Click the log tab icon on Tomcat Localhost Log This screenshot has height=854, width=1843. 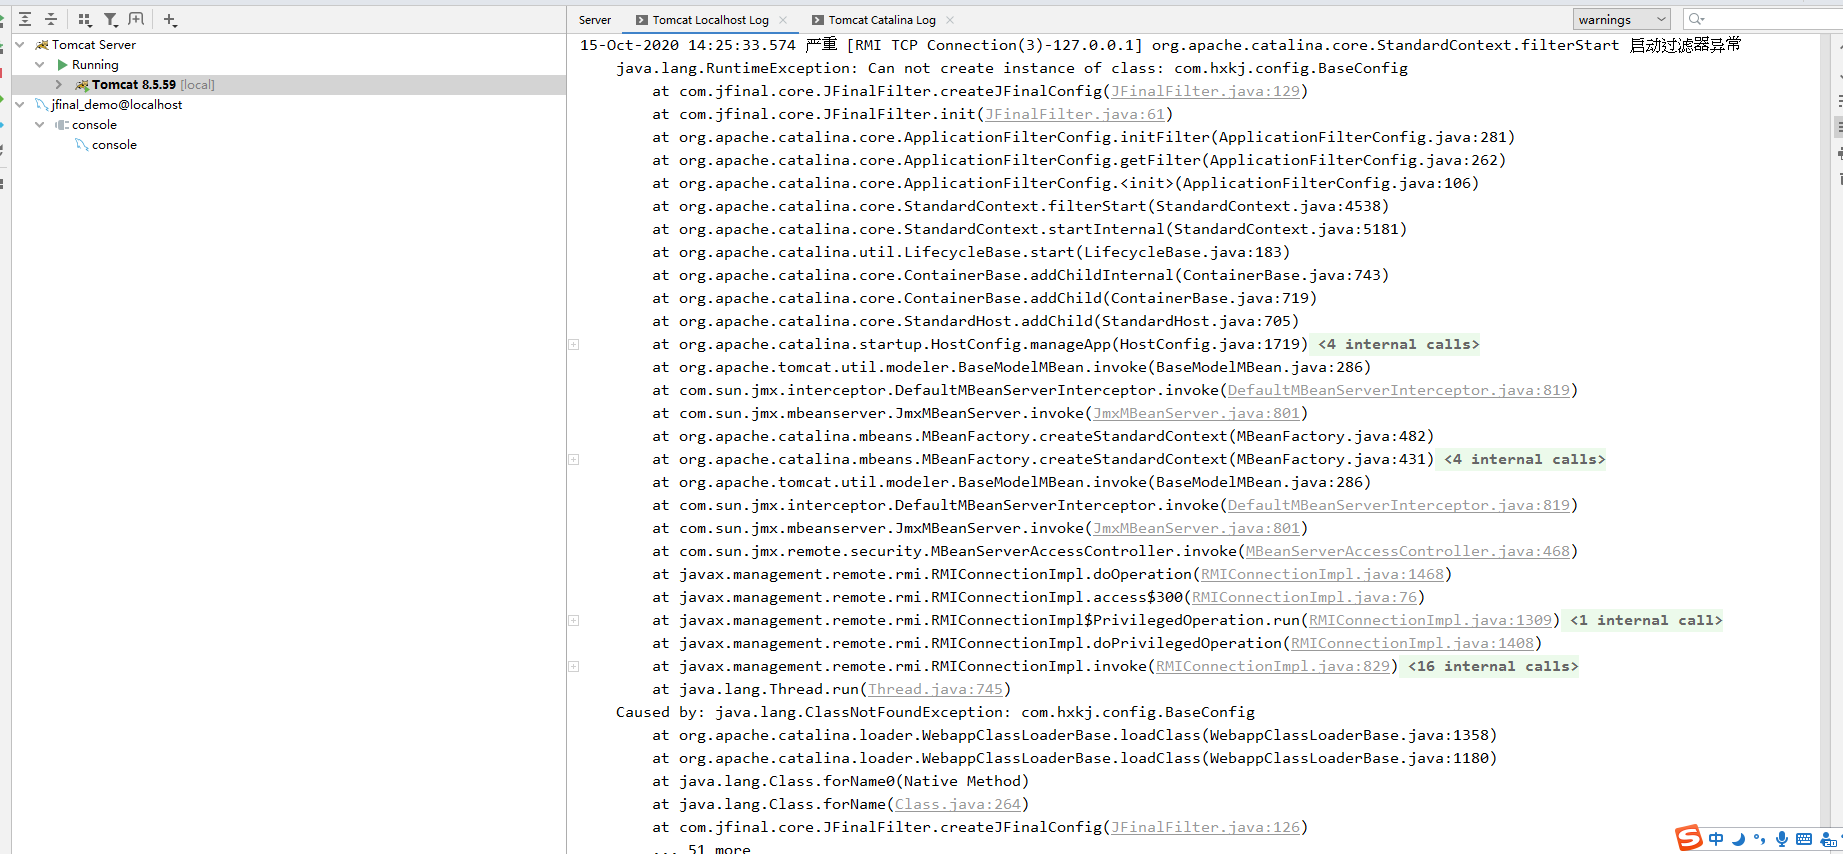point(642,20)
